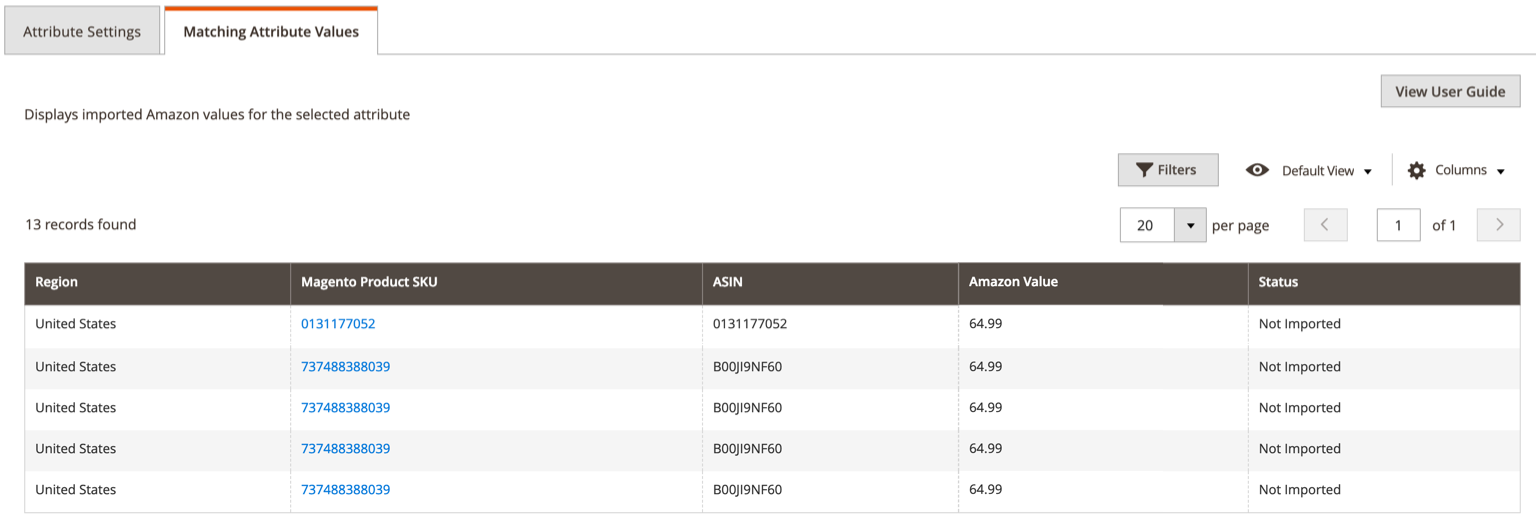Click the gear icon for Columns
Viewport: 1536px width, 520px height.
pyautogui.click(x=1416, y=170)
